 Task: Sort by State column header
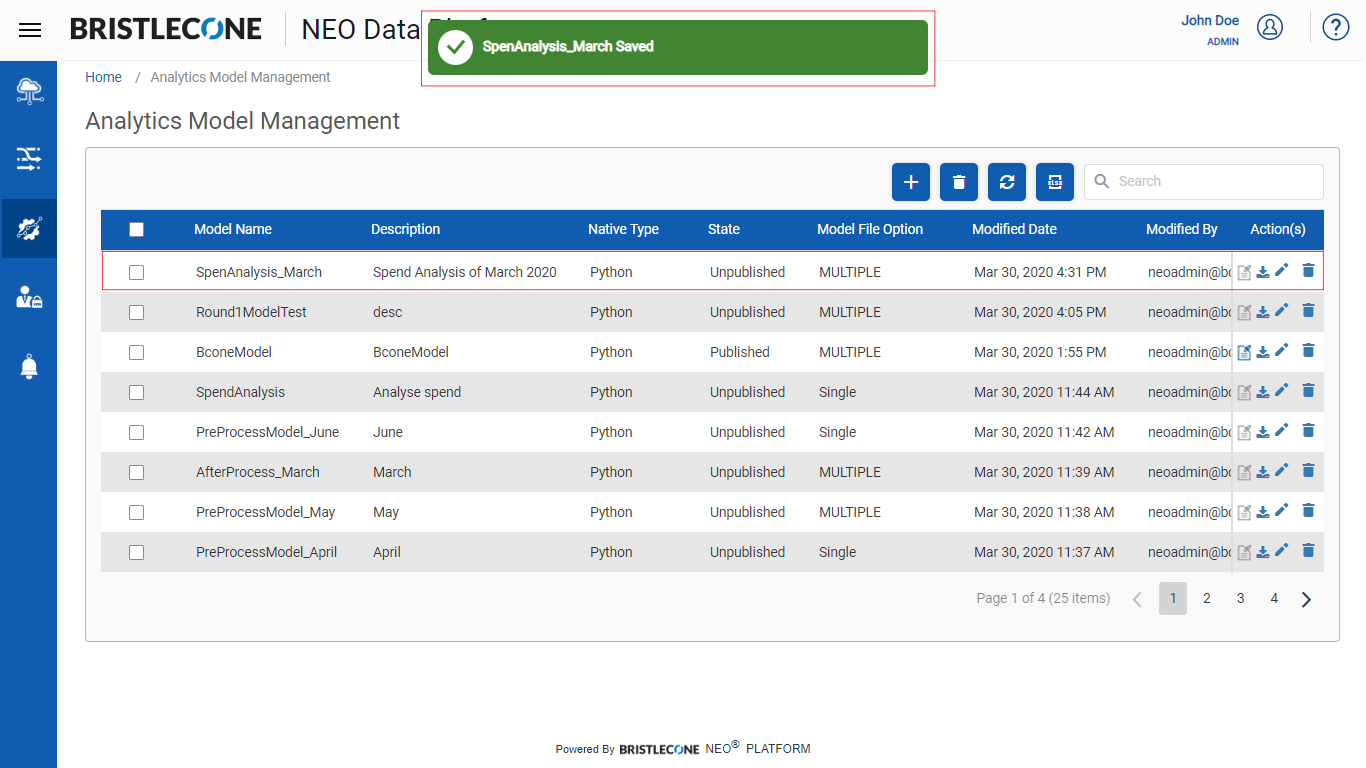click(x=724, y=229)
